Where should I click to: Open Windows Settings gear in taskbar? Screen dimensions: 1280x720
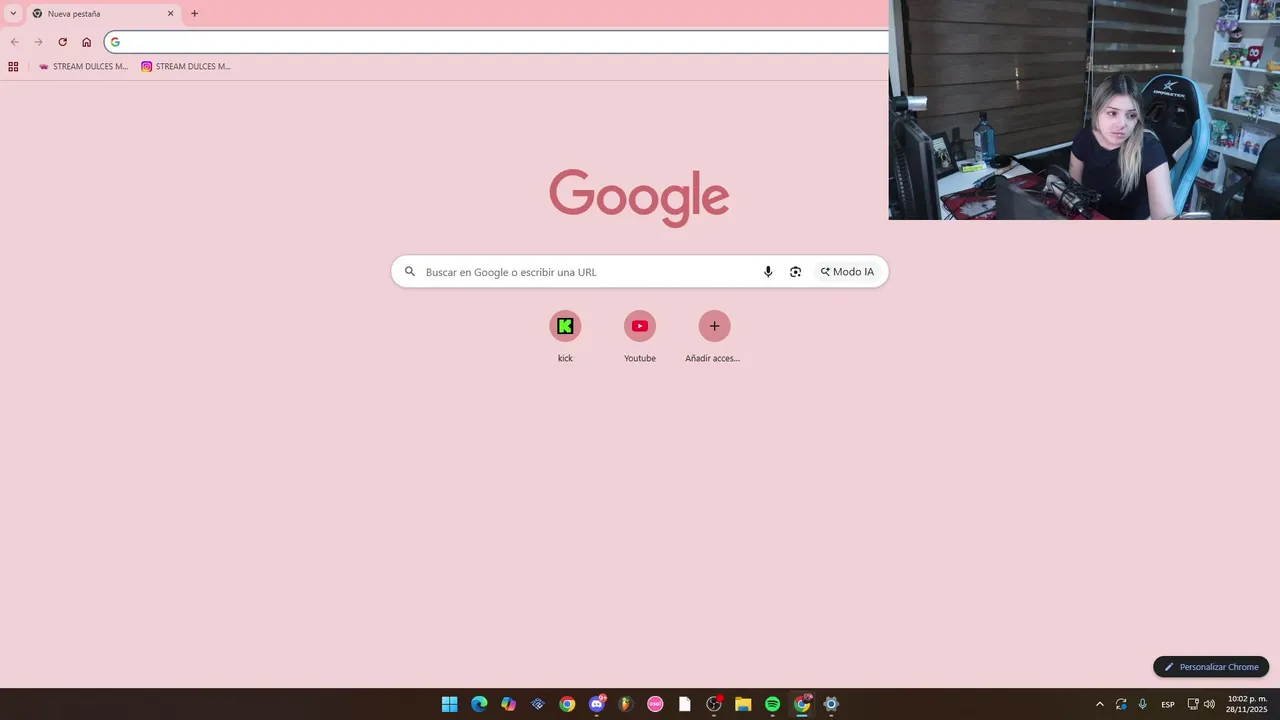(831, 704)
